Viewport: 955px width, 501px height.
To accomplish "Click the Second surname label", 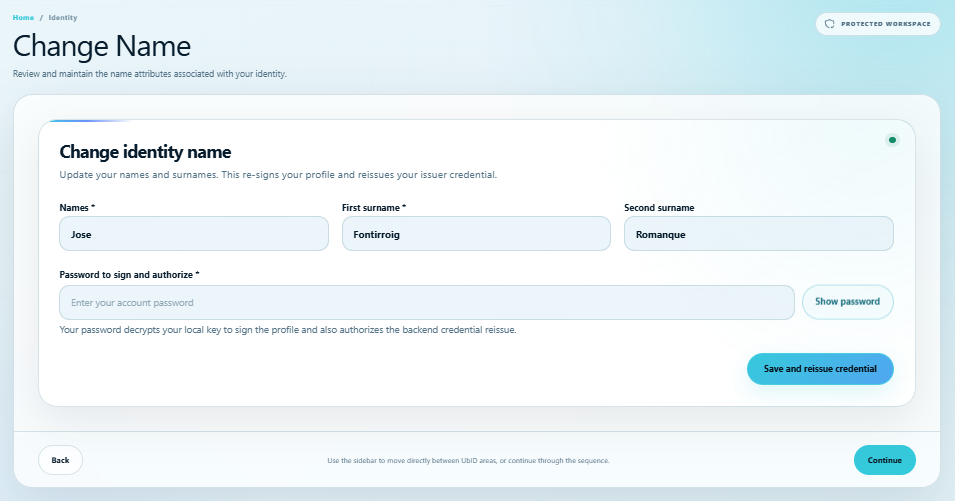I will 659,208.
